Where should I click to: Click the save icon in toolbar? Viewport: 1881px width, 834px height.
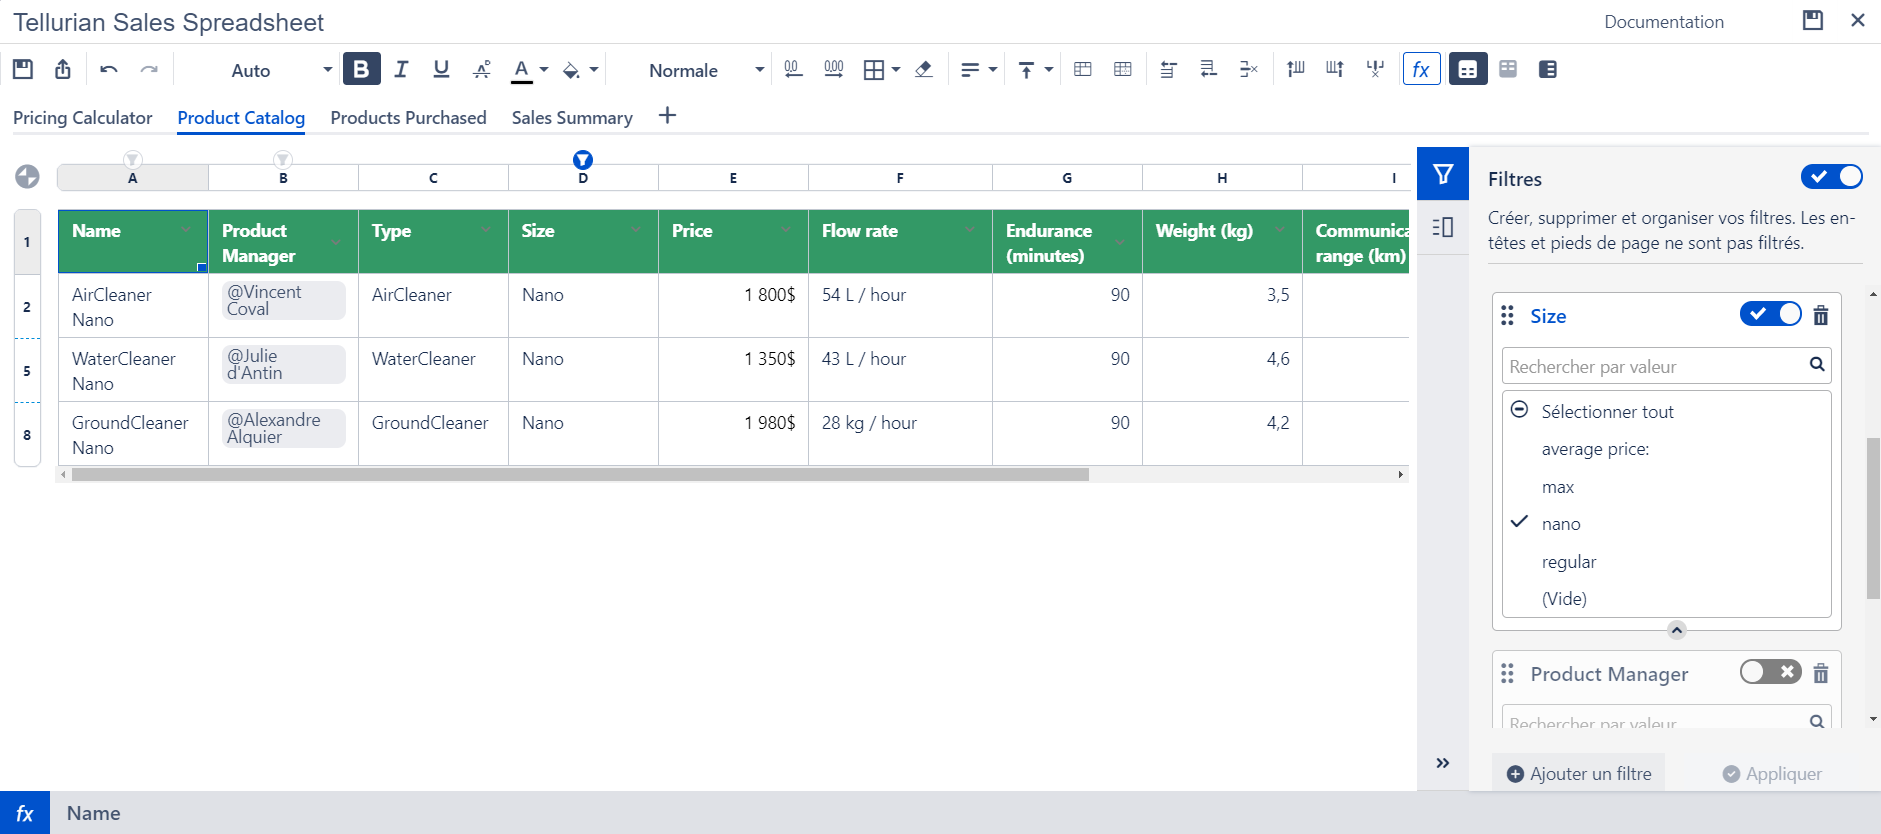[23, 69]
